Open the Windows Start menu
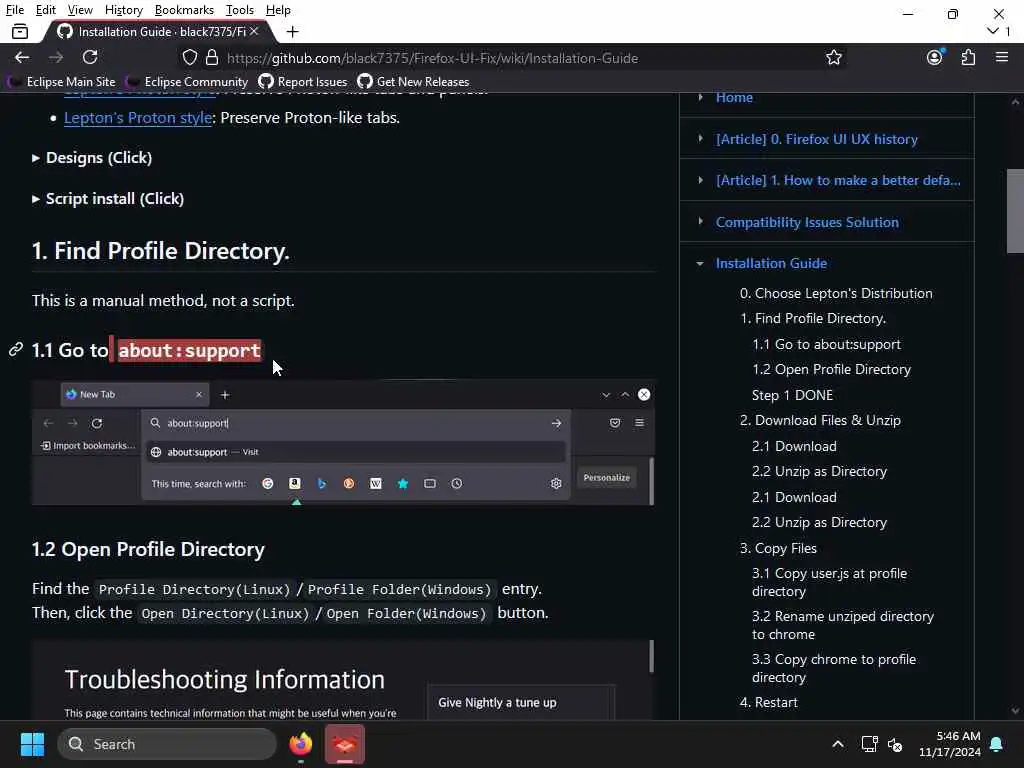This screenshot has height=768, width=1024. click(x=32, y=744)
